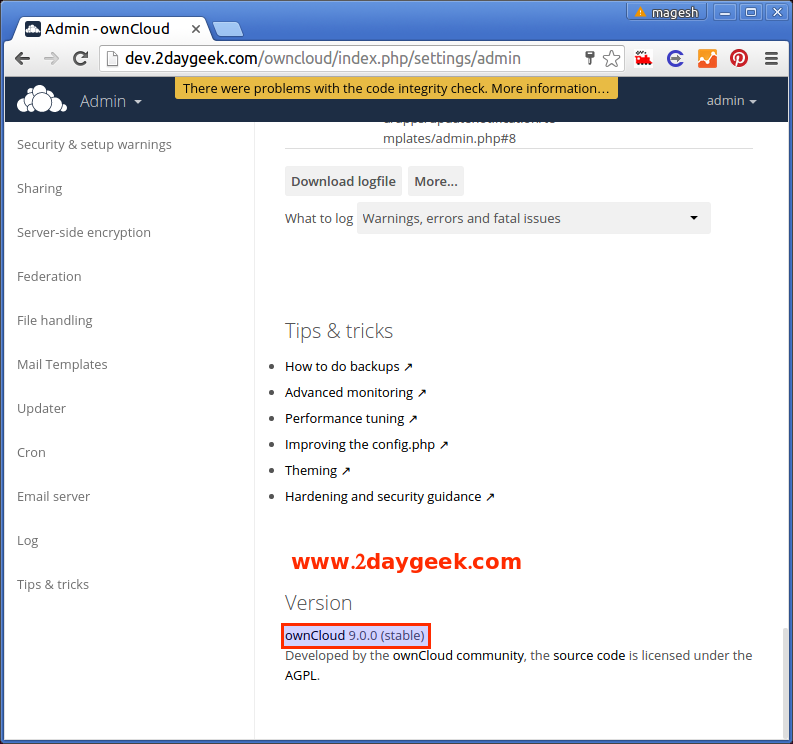Viewport: 793px width, 744px height.
Task: Go to Email server section
Action: pyautogui.click(x=54, y=497)
